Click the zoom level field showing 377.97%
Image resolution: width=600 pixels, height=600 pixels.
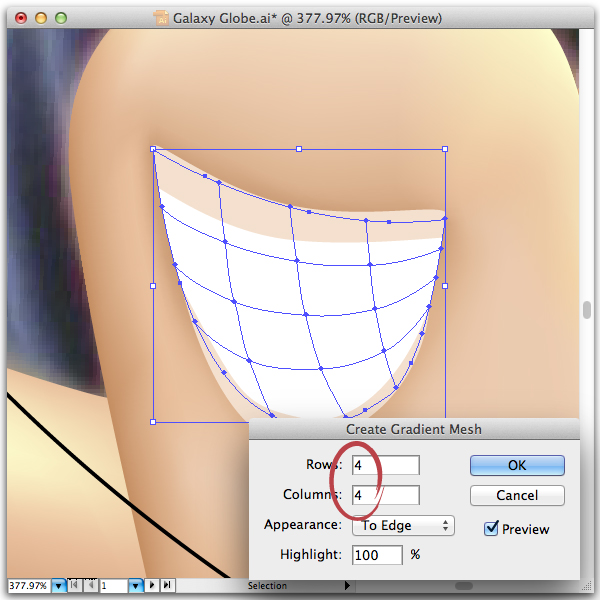(x=29, y=586)
